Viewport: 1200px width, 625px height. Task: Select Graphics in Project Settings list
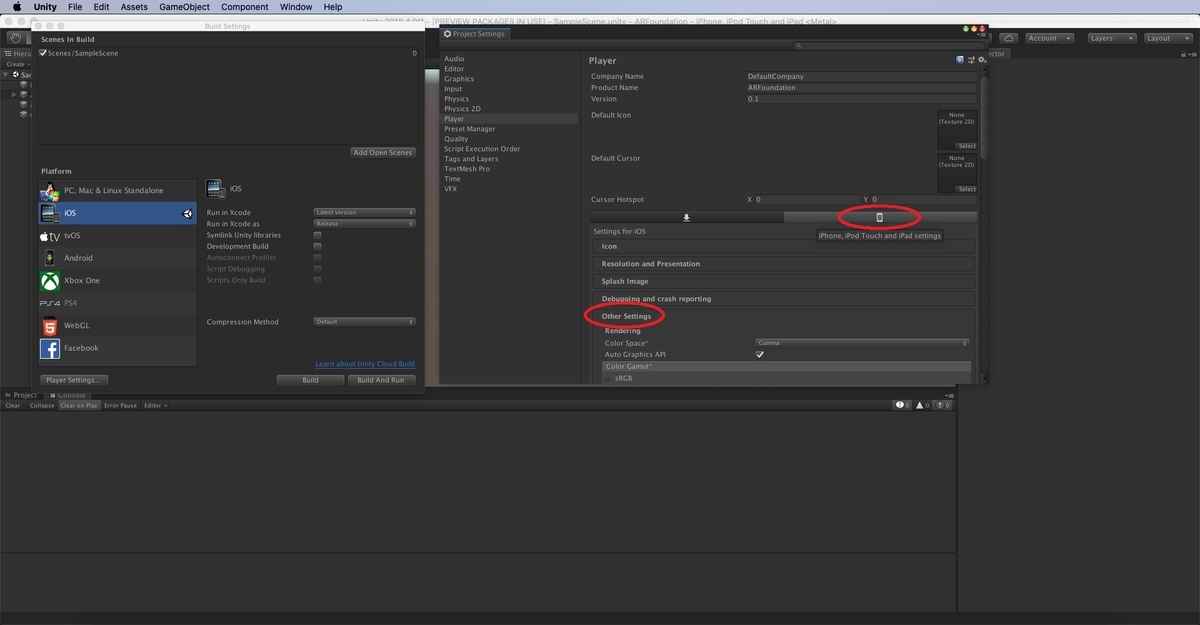459,79
